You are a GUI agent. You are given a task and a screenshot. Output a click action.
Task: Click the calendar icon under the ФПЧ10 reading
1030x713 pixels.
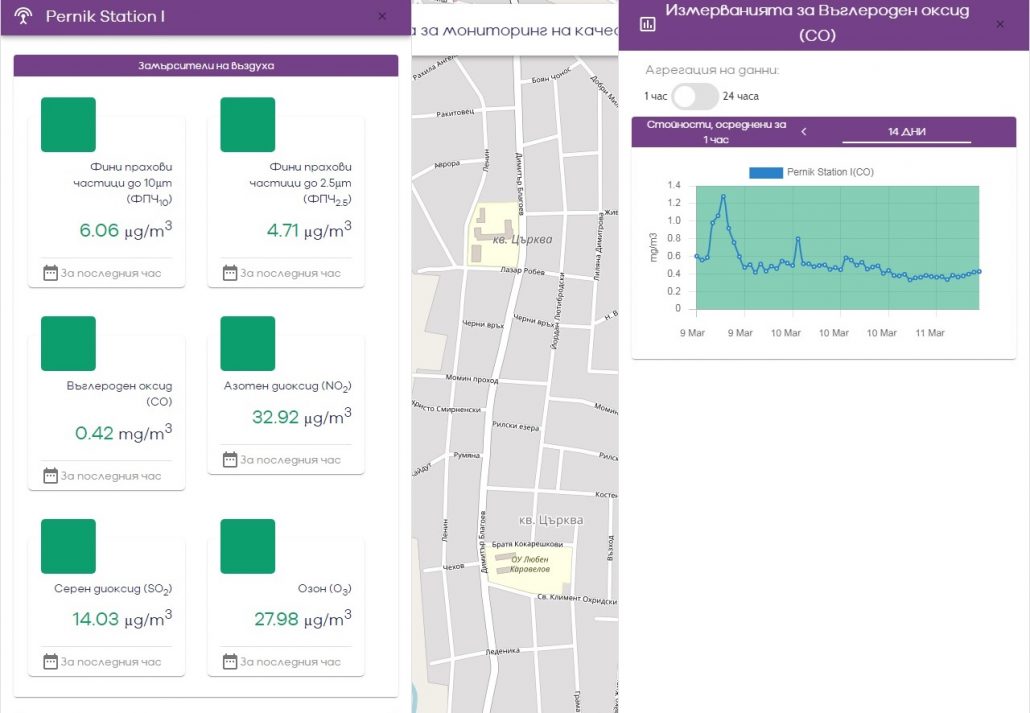50,273
